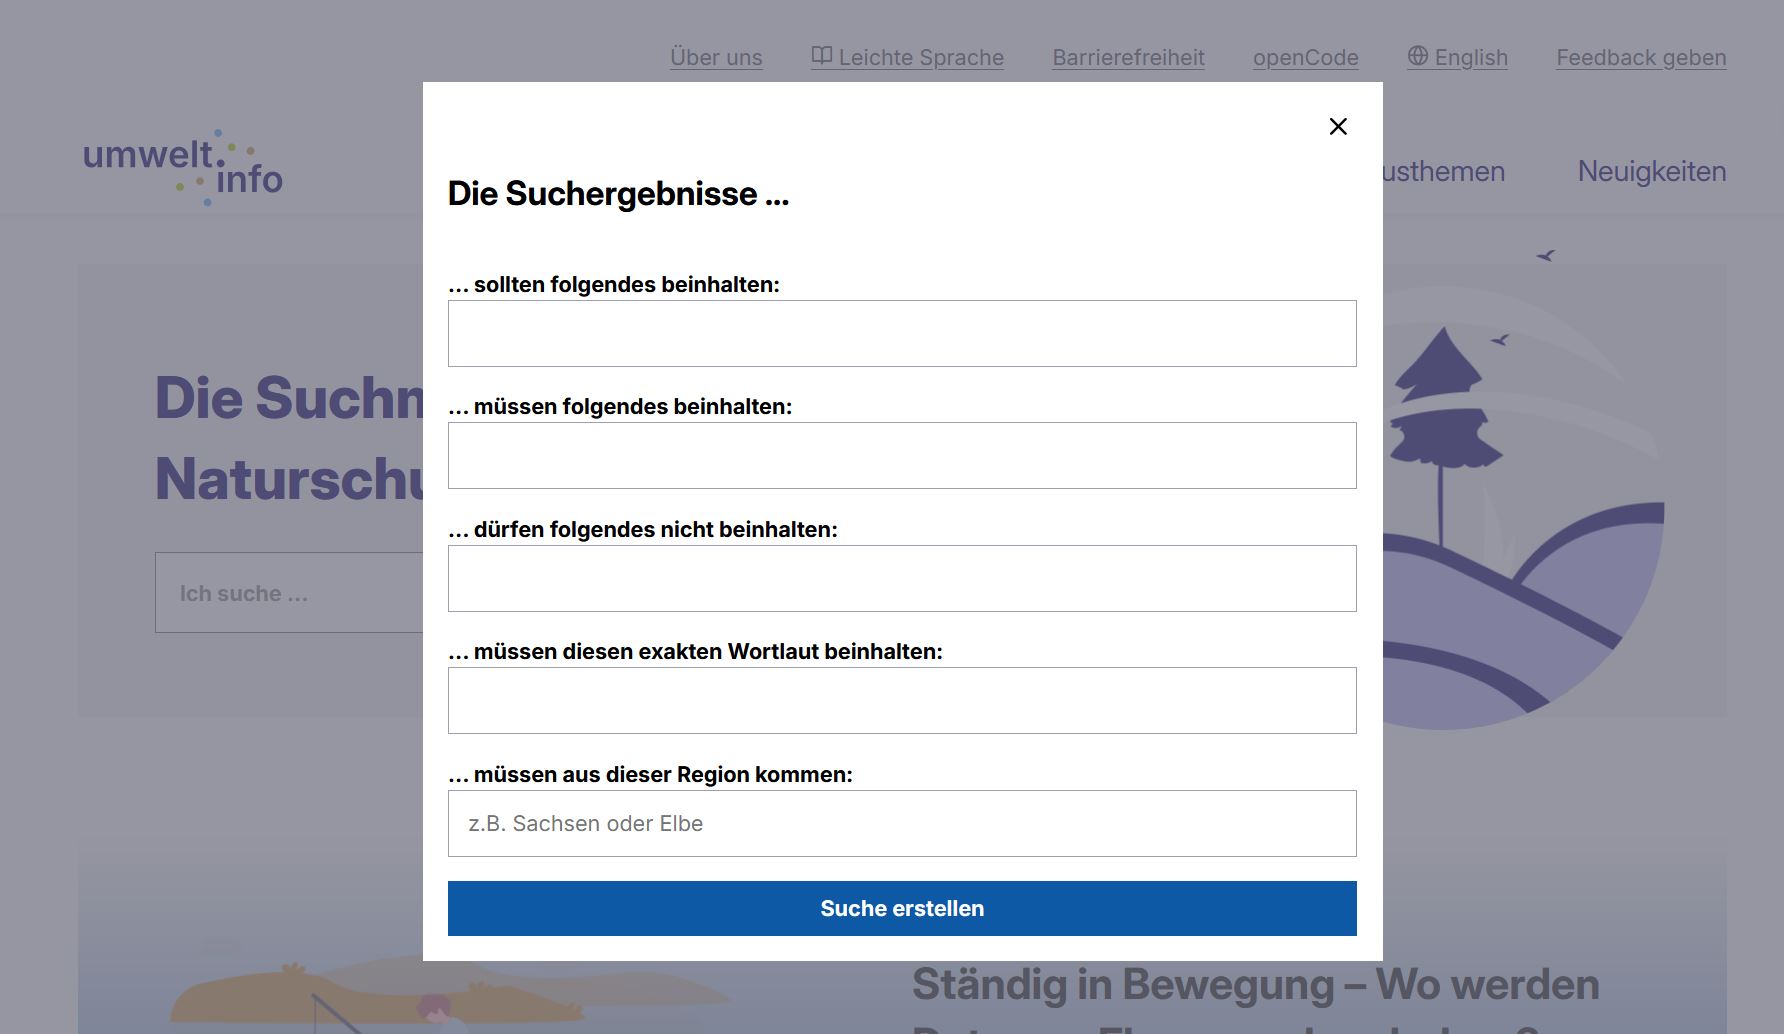Click the book icon for Leichte Sprache
This screenshot has width=1784, height=1034.
[x=821, y=56]
